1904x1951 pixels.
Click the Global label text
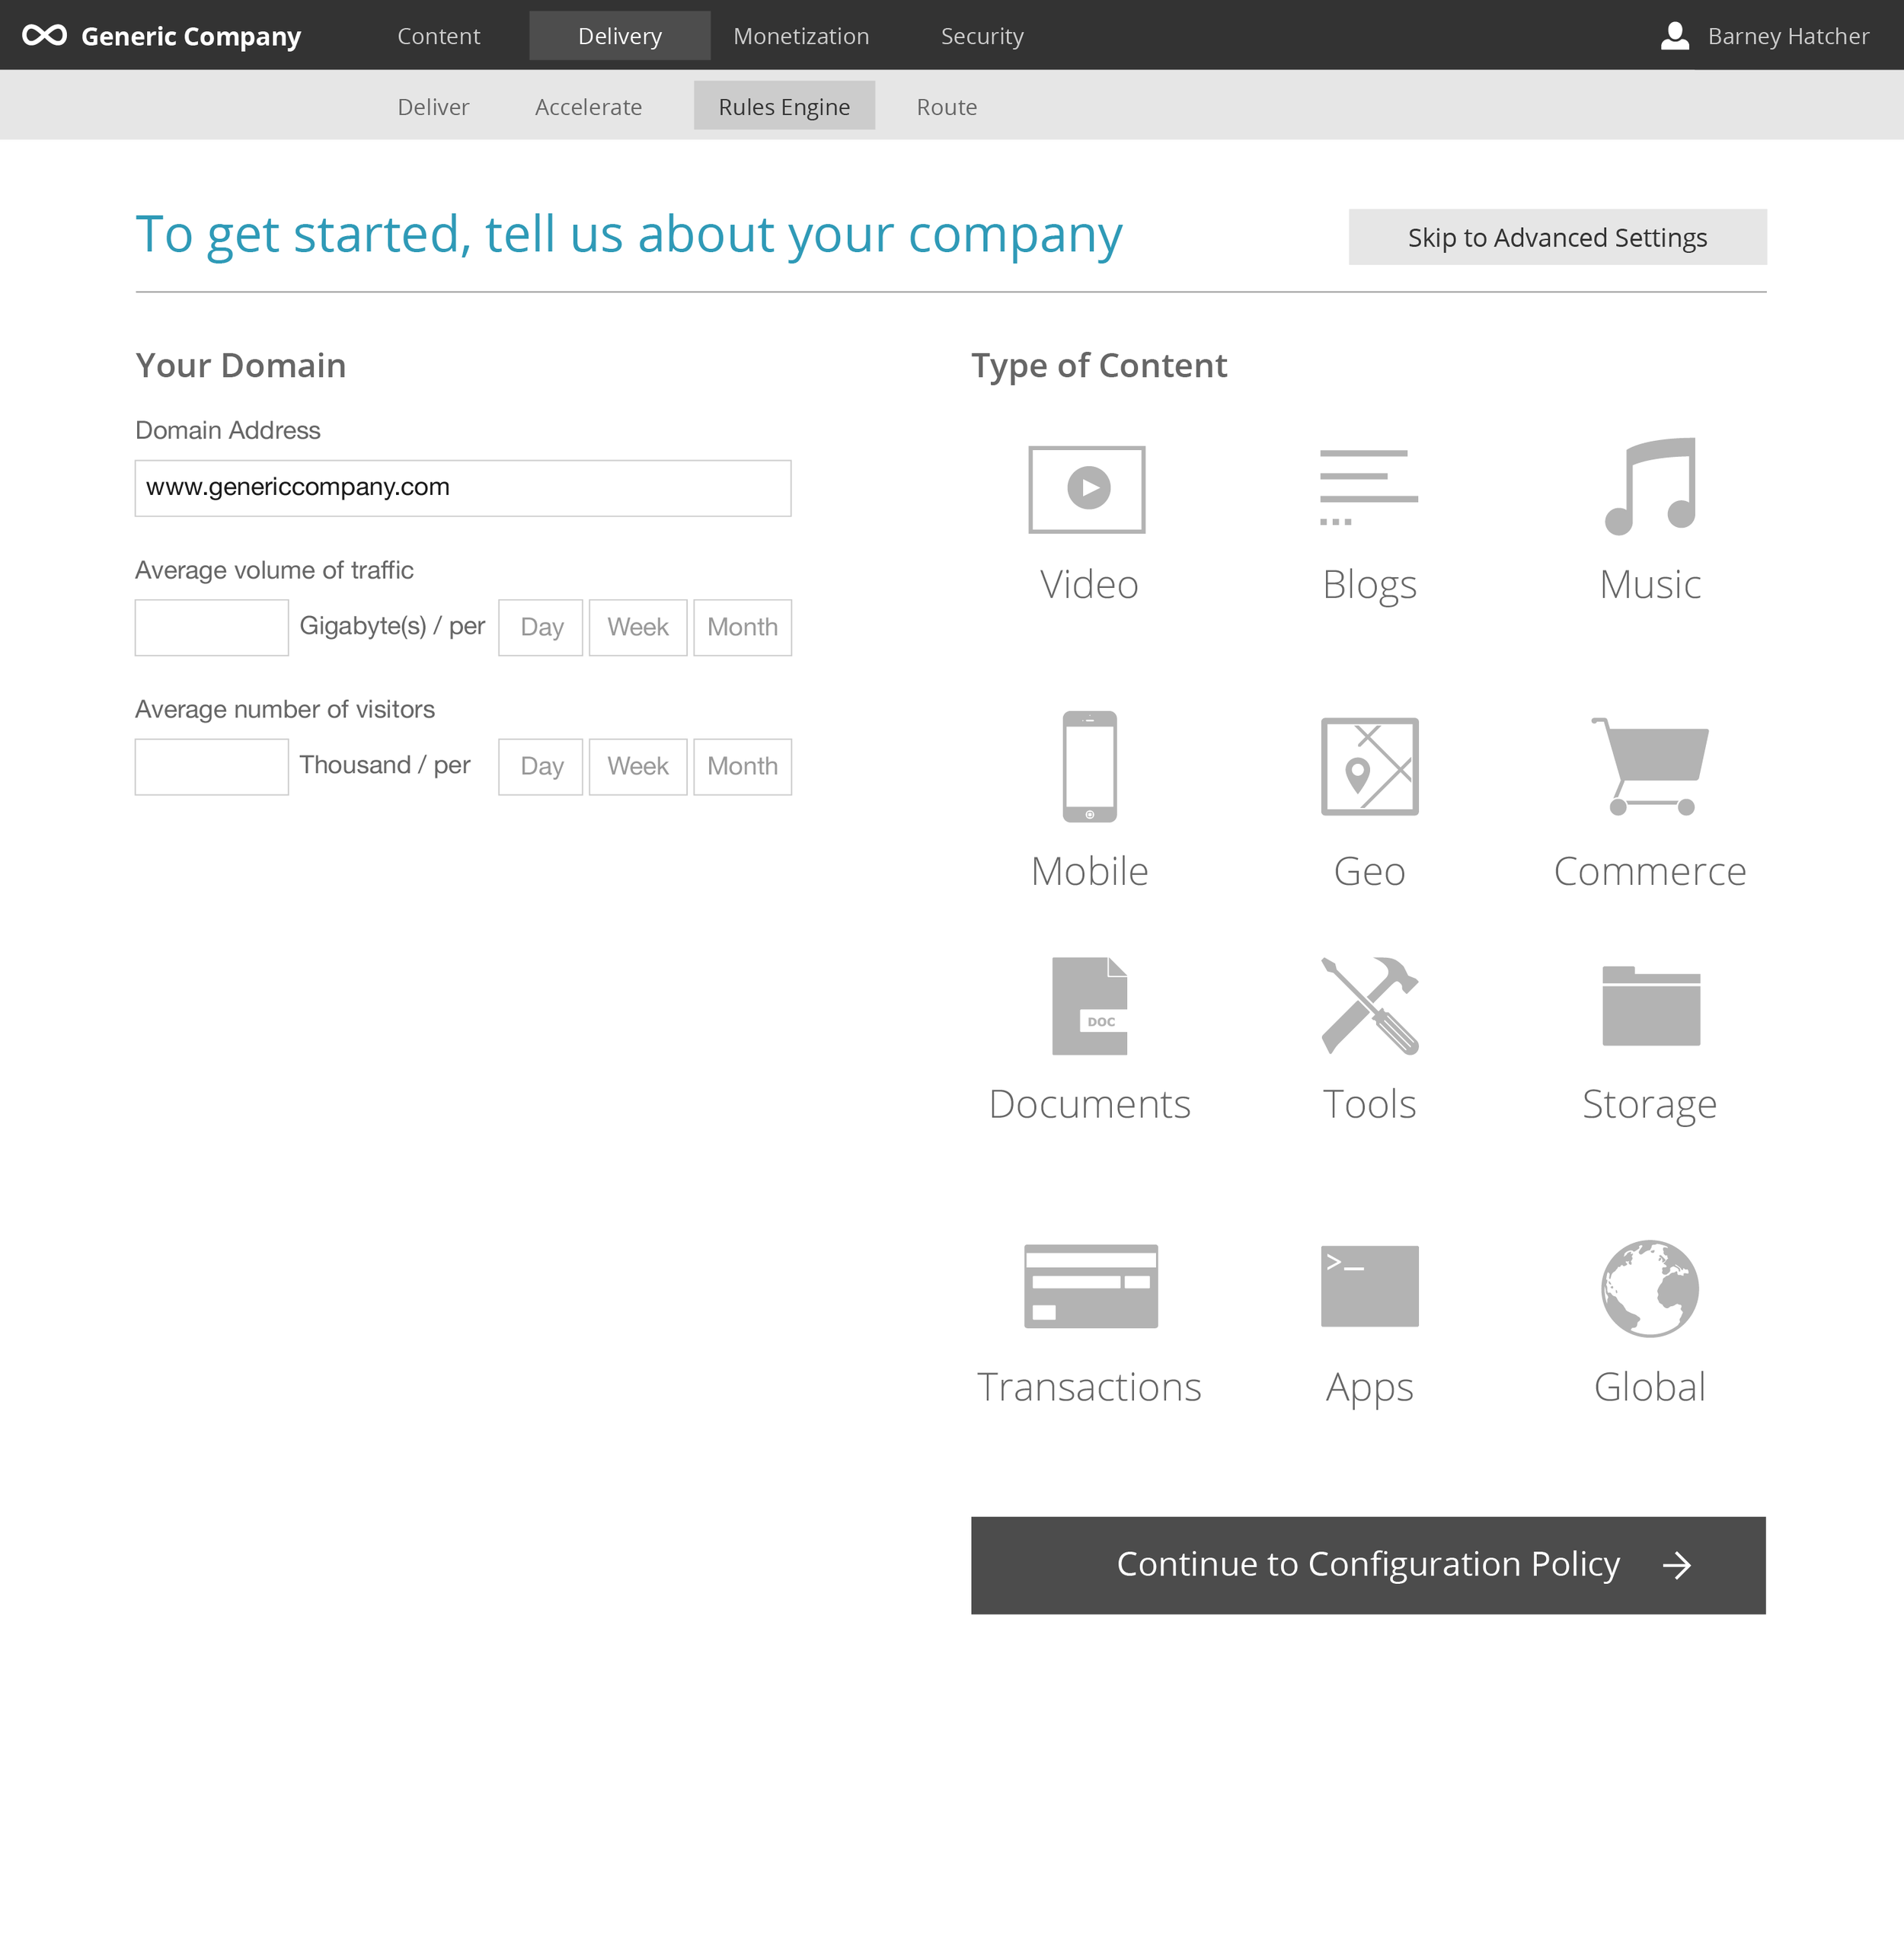click(x=1650, y=1388)
